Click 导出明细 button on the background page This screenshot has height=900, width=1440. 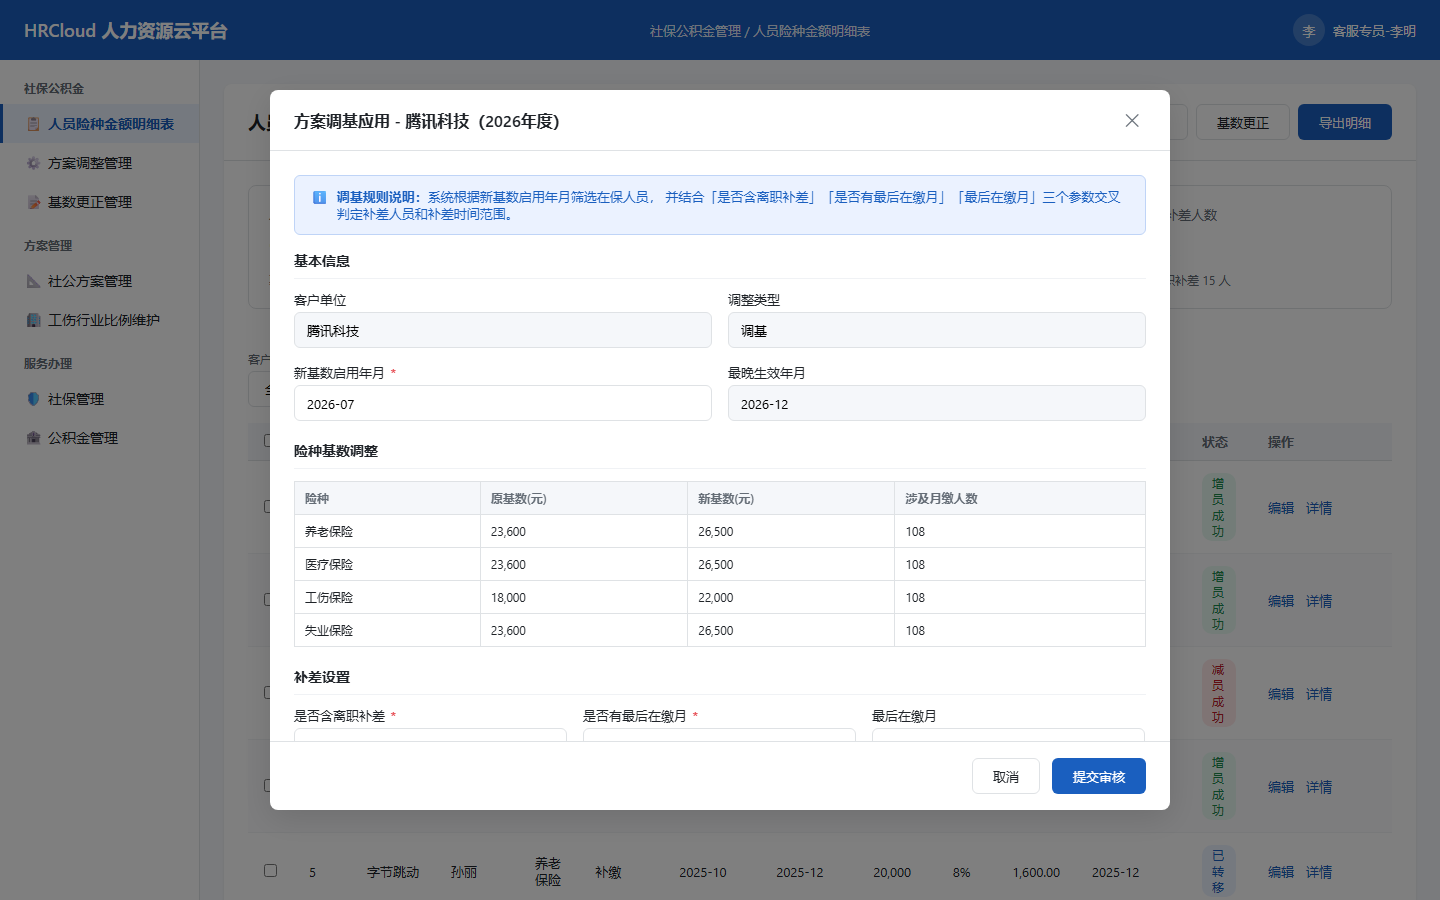point(1345,122)
